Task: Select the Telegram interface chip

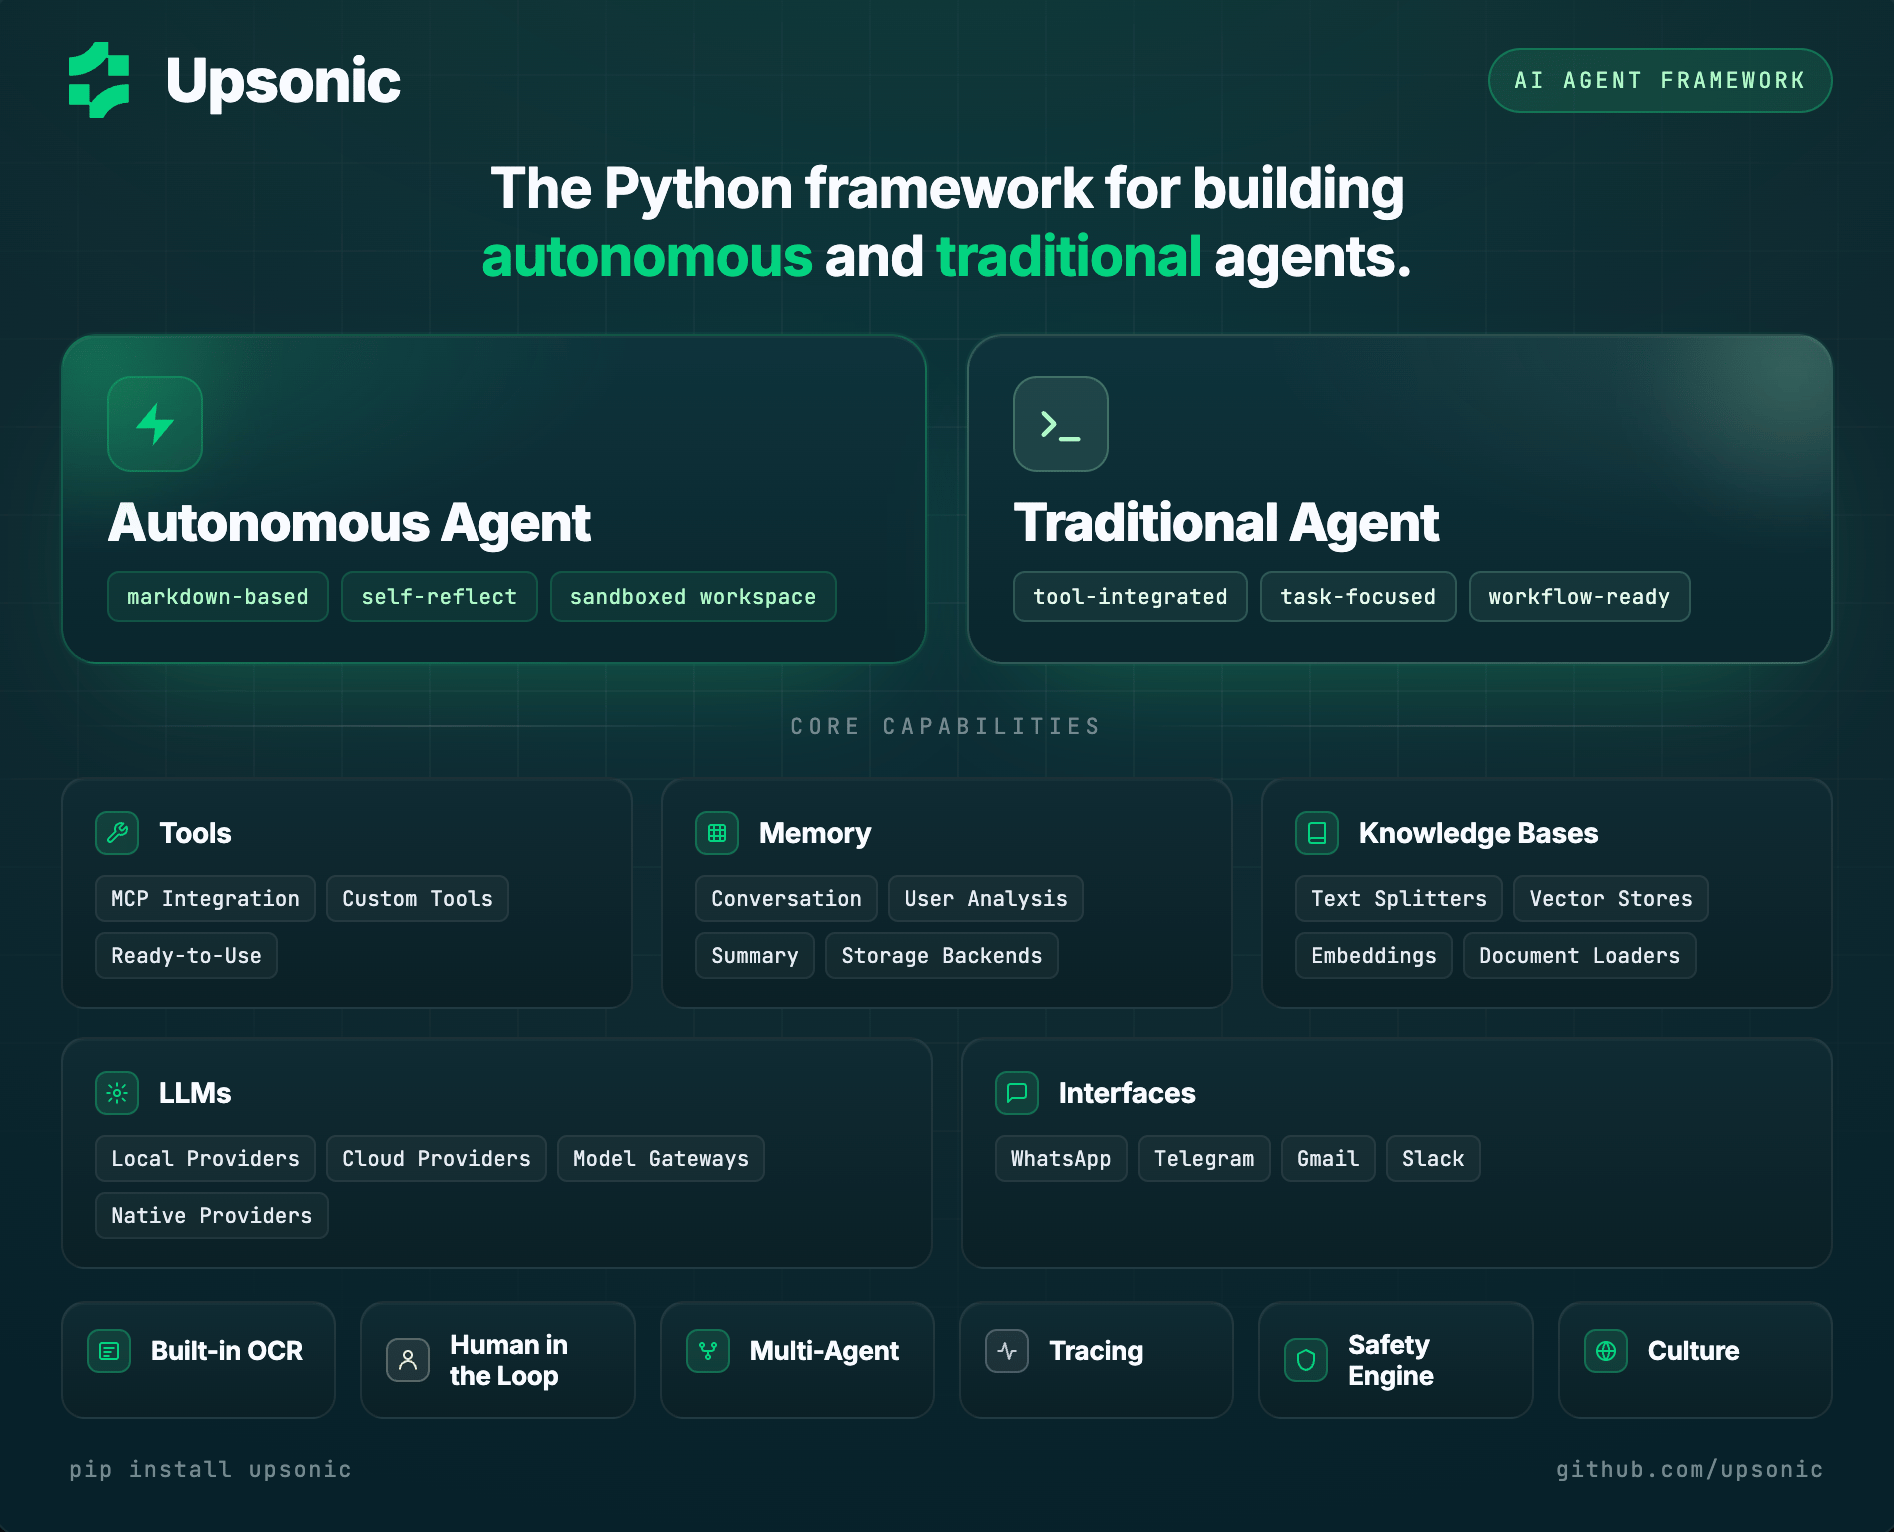Action: (1204, 1159)
